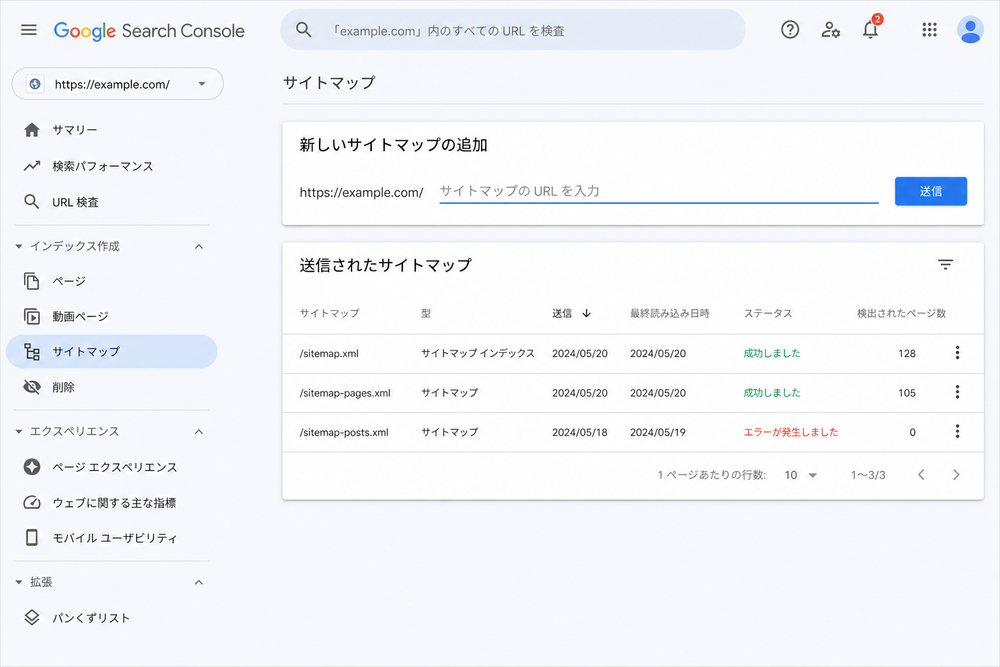Click the 最終読み込み日時 column header
Image resolution: width=1000 pixels, height=667 pixels.
pos(670,313)
